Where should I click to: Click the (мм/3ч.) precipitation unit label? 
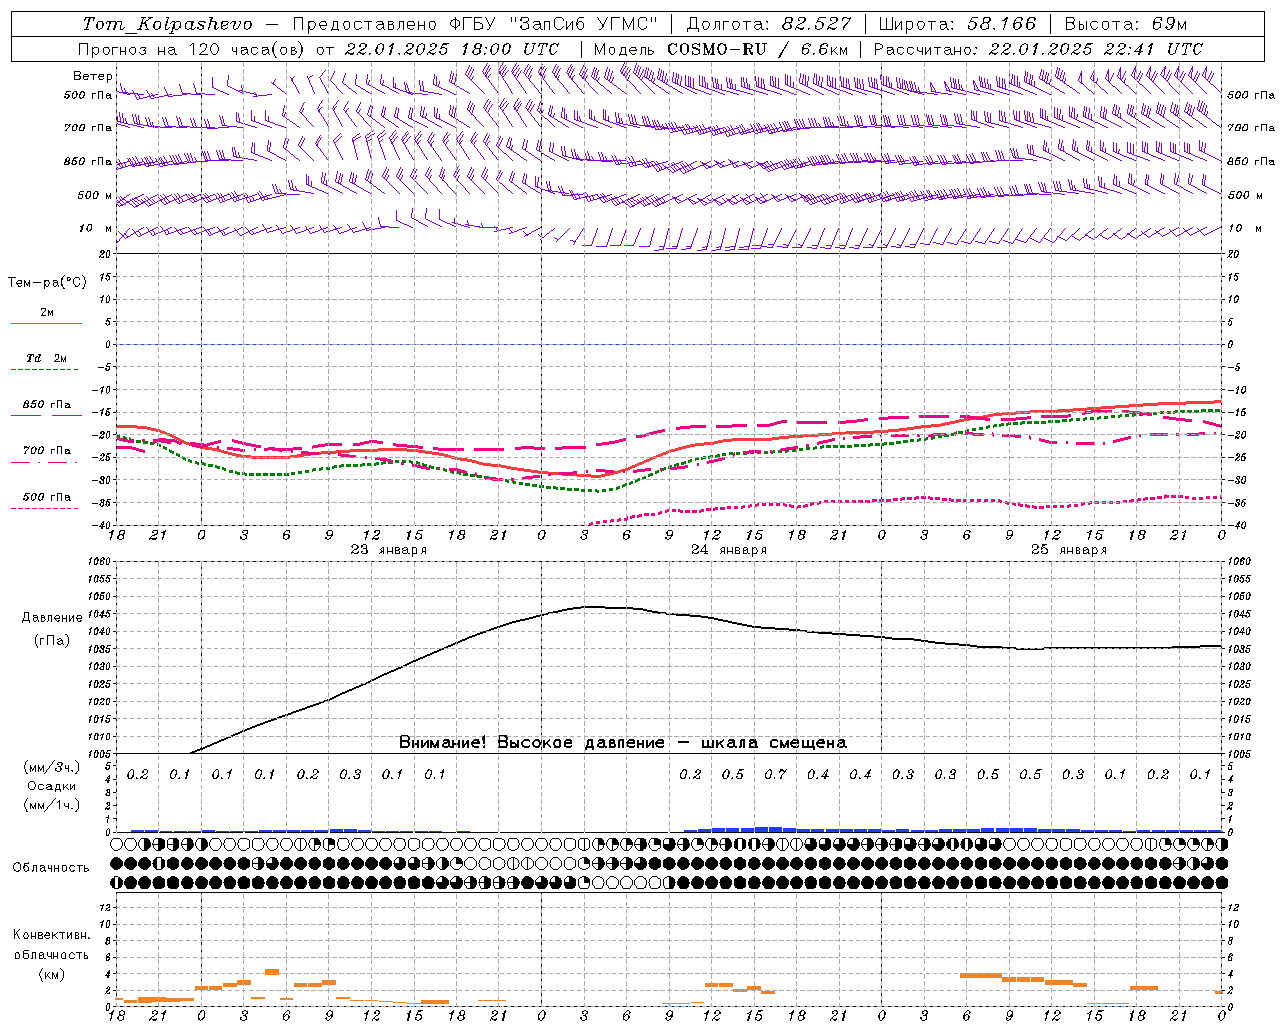click(51, 767)
